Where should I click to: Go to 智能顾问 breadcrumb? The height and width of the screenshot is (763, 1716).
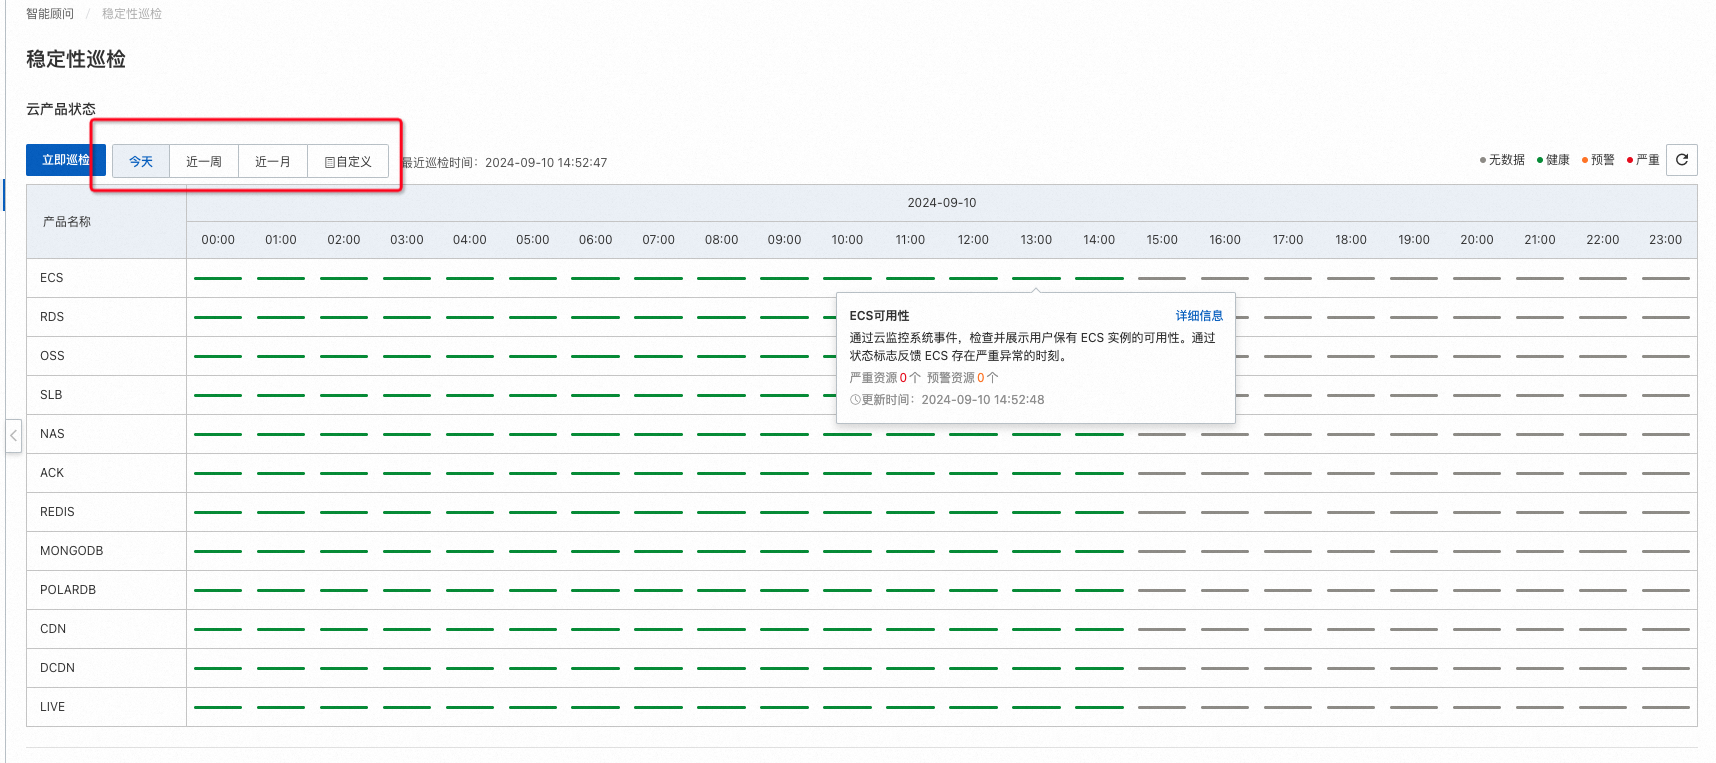tap(50, 14)
